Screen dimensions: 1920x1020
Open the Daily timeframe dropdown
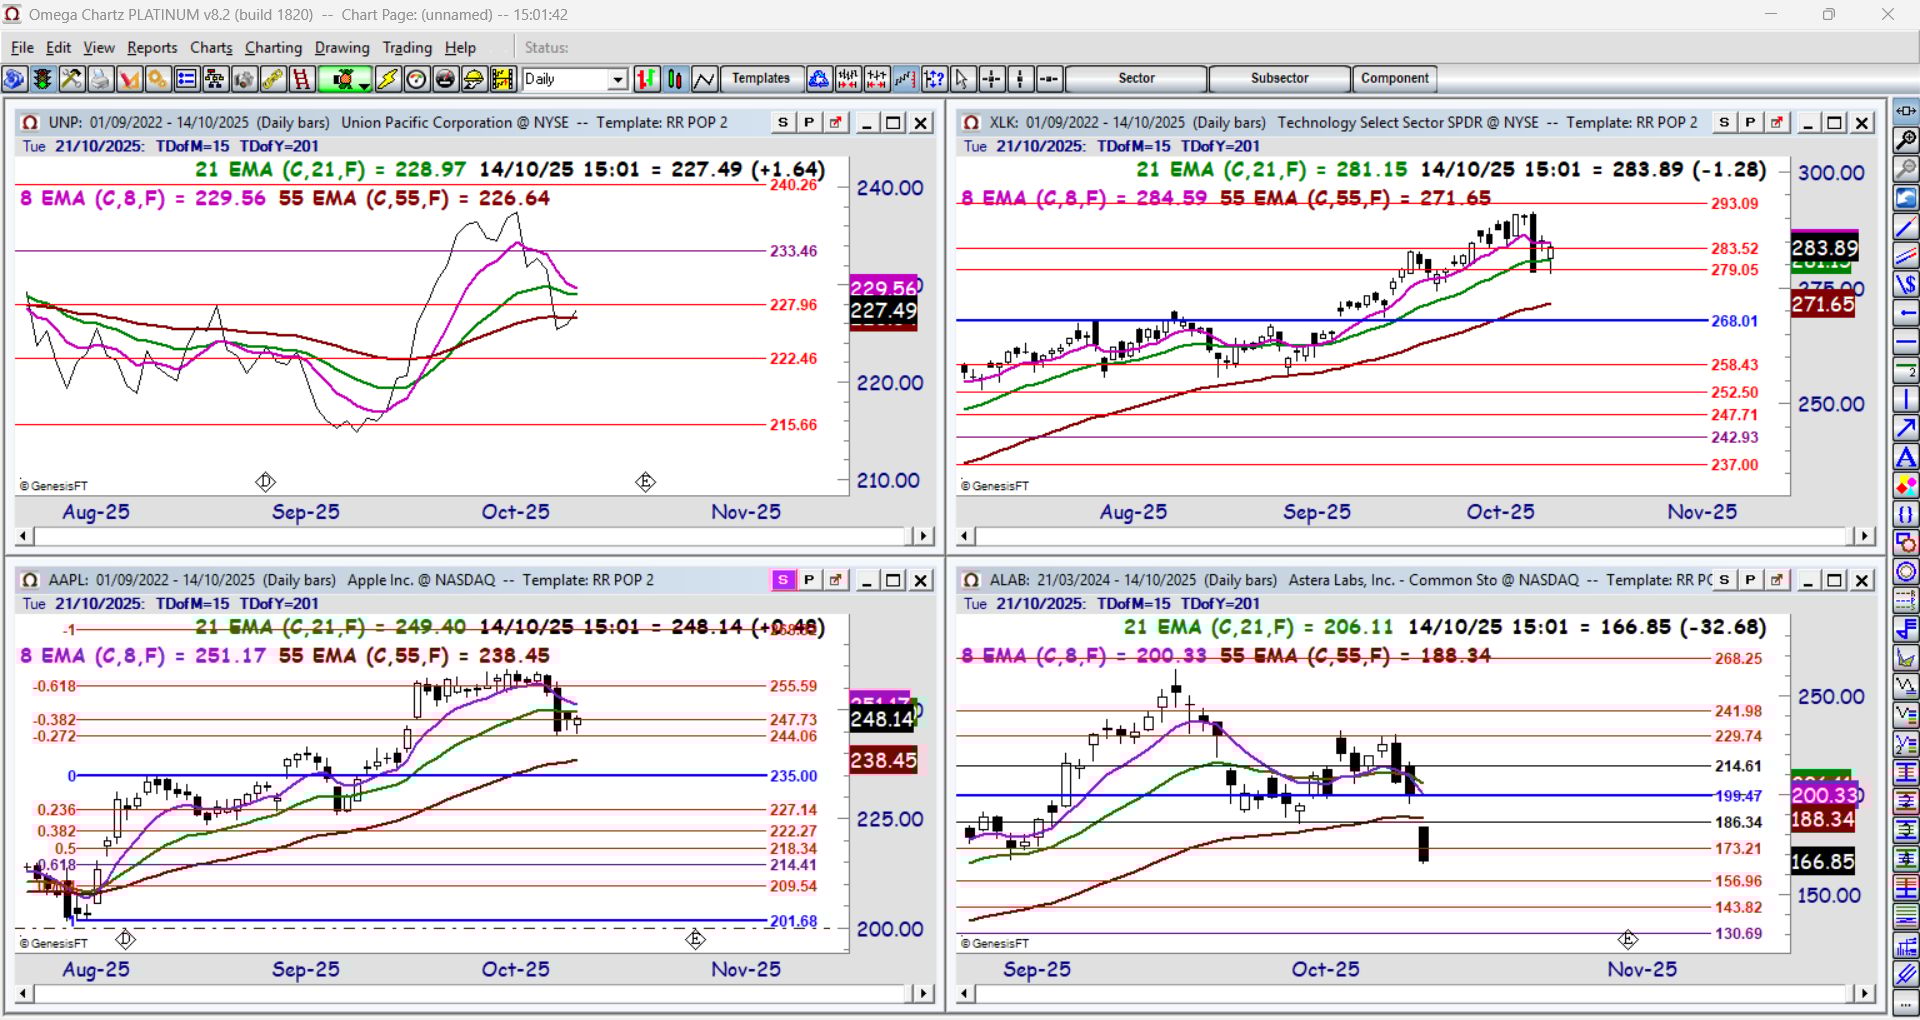coord(618,79)
